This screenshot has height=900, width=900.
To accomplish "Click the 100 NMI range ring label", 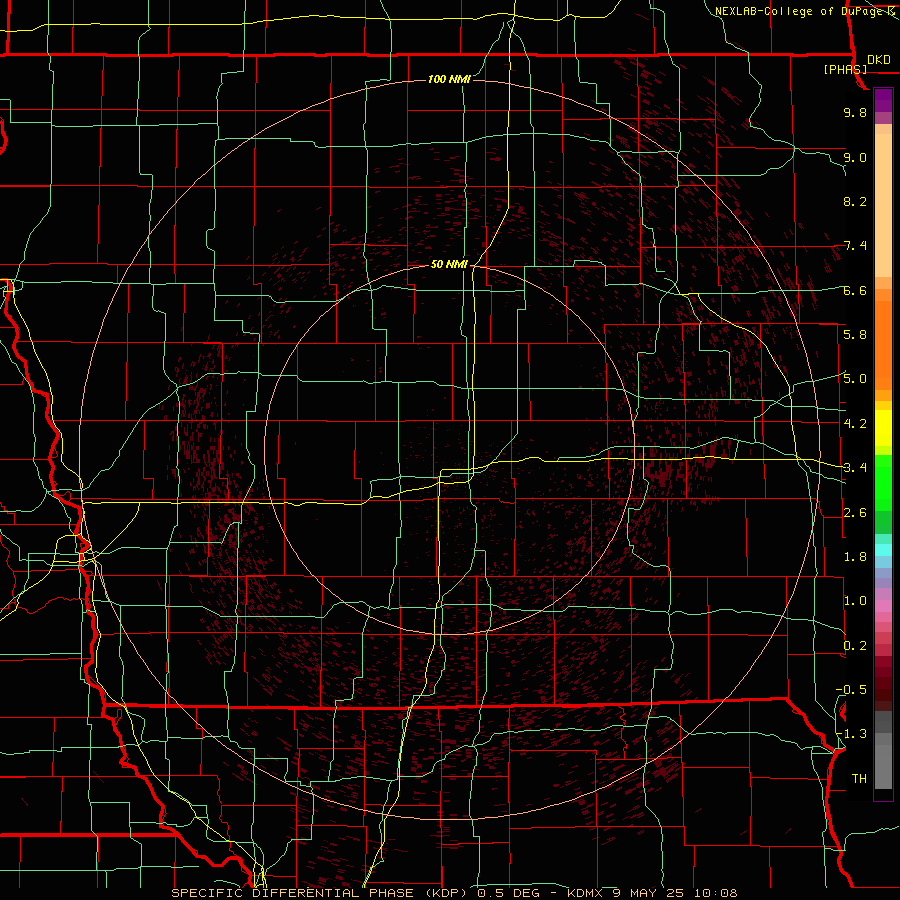I will click(x=449, y=79).
